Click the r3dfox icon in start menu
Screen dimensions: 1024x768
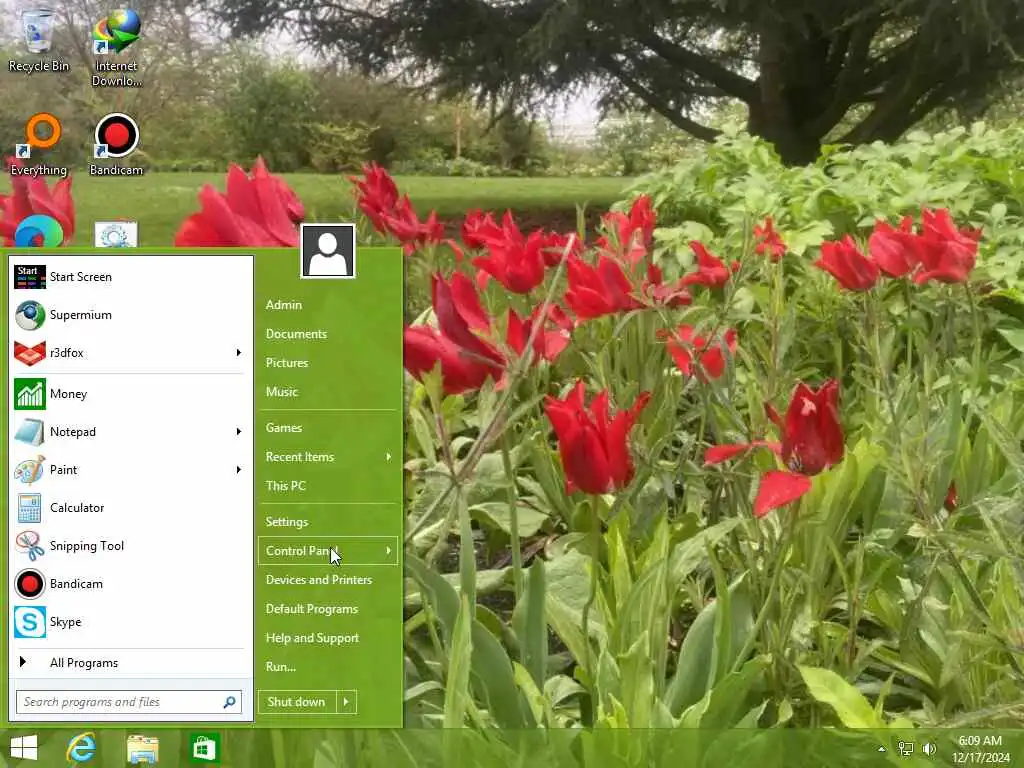tap(29, 353)
